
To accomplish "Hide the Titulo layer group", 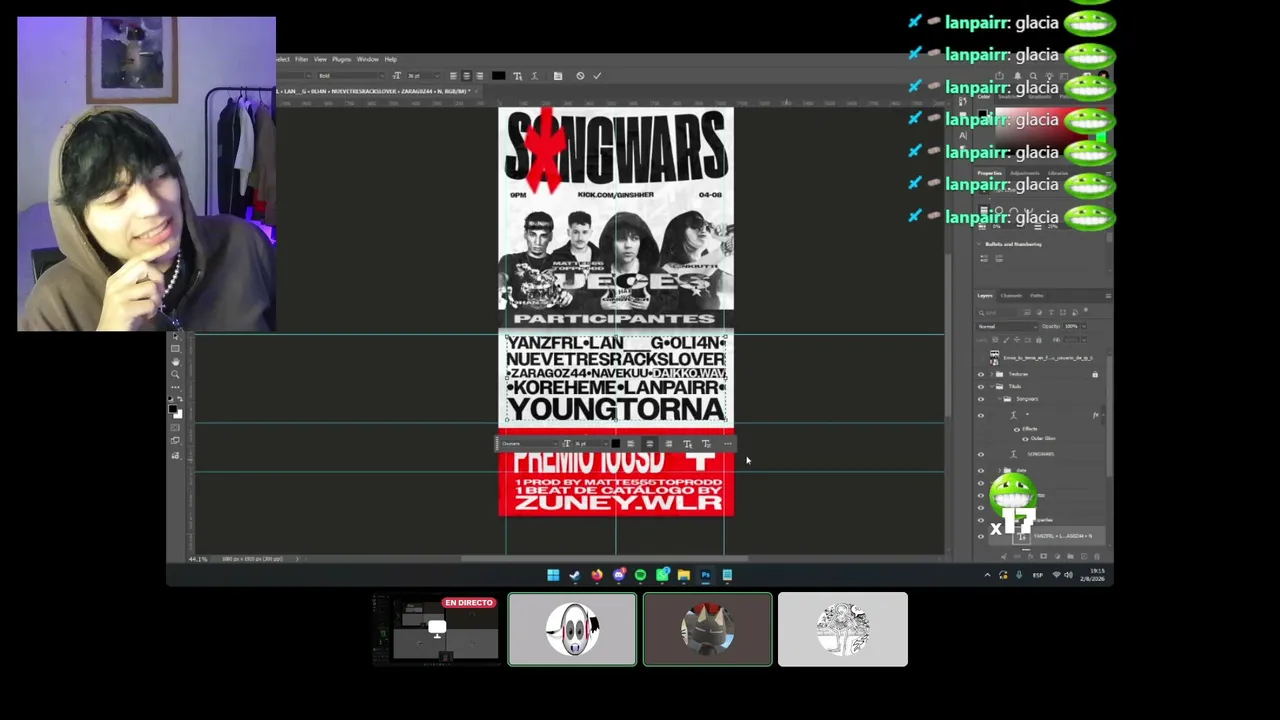I will click(x=981, y=387).
